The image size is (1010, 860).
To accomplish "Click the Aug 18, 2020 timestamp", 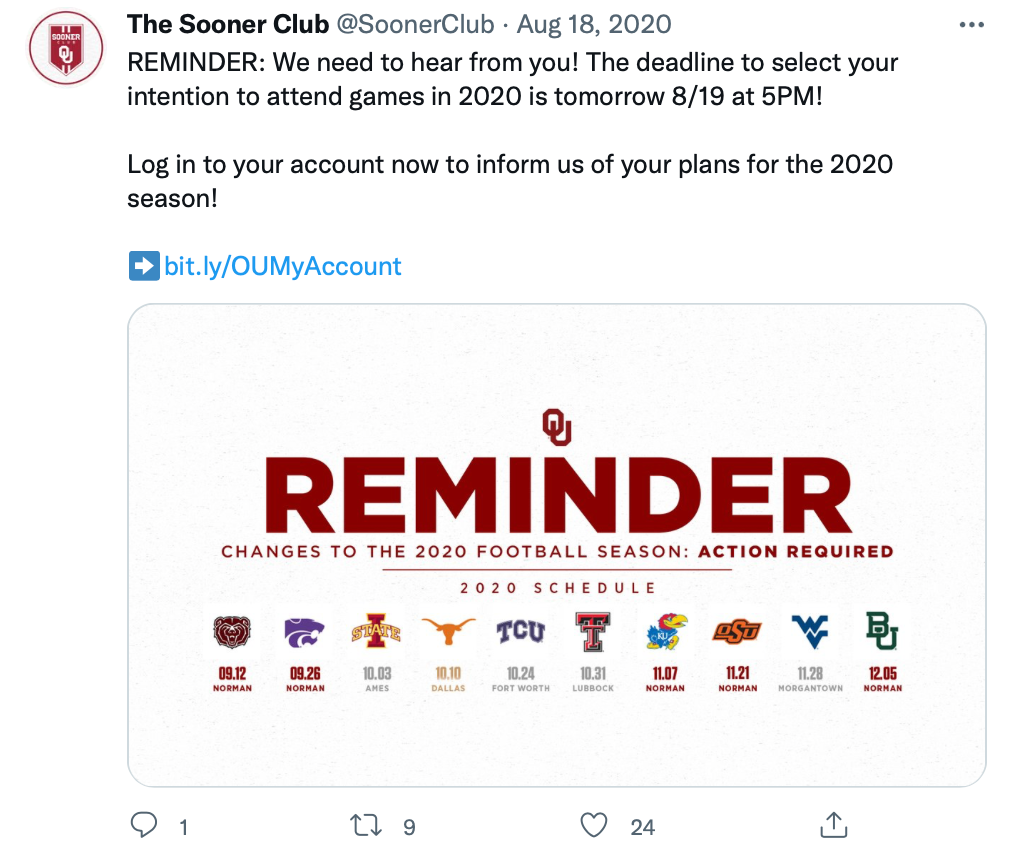I will click(595, 24).
